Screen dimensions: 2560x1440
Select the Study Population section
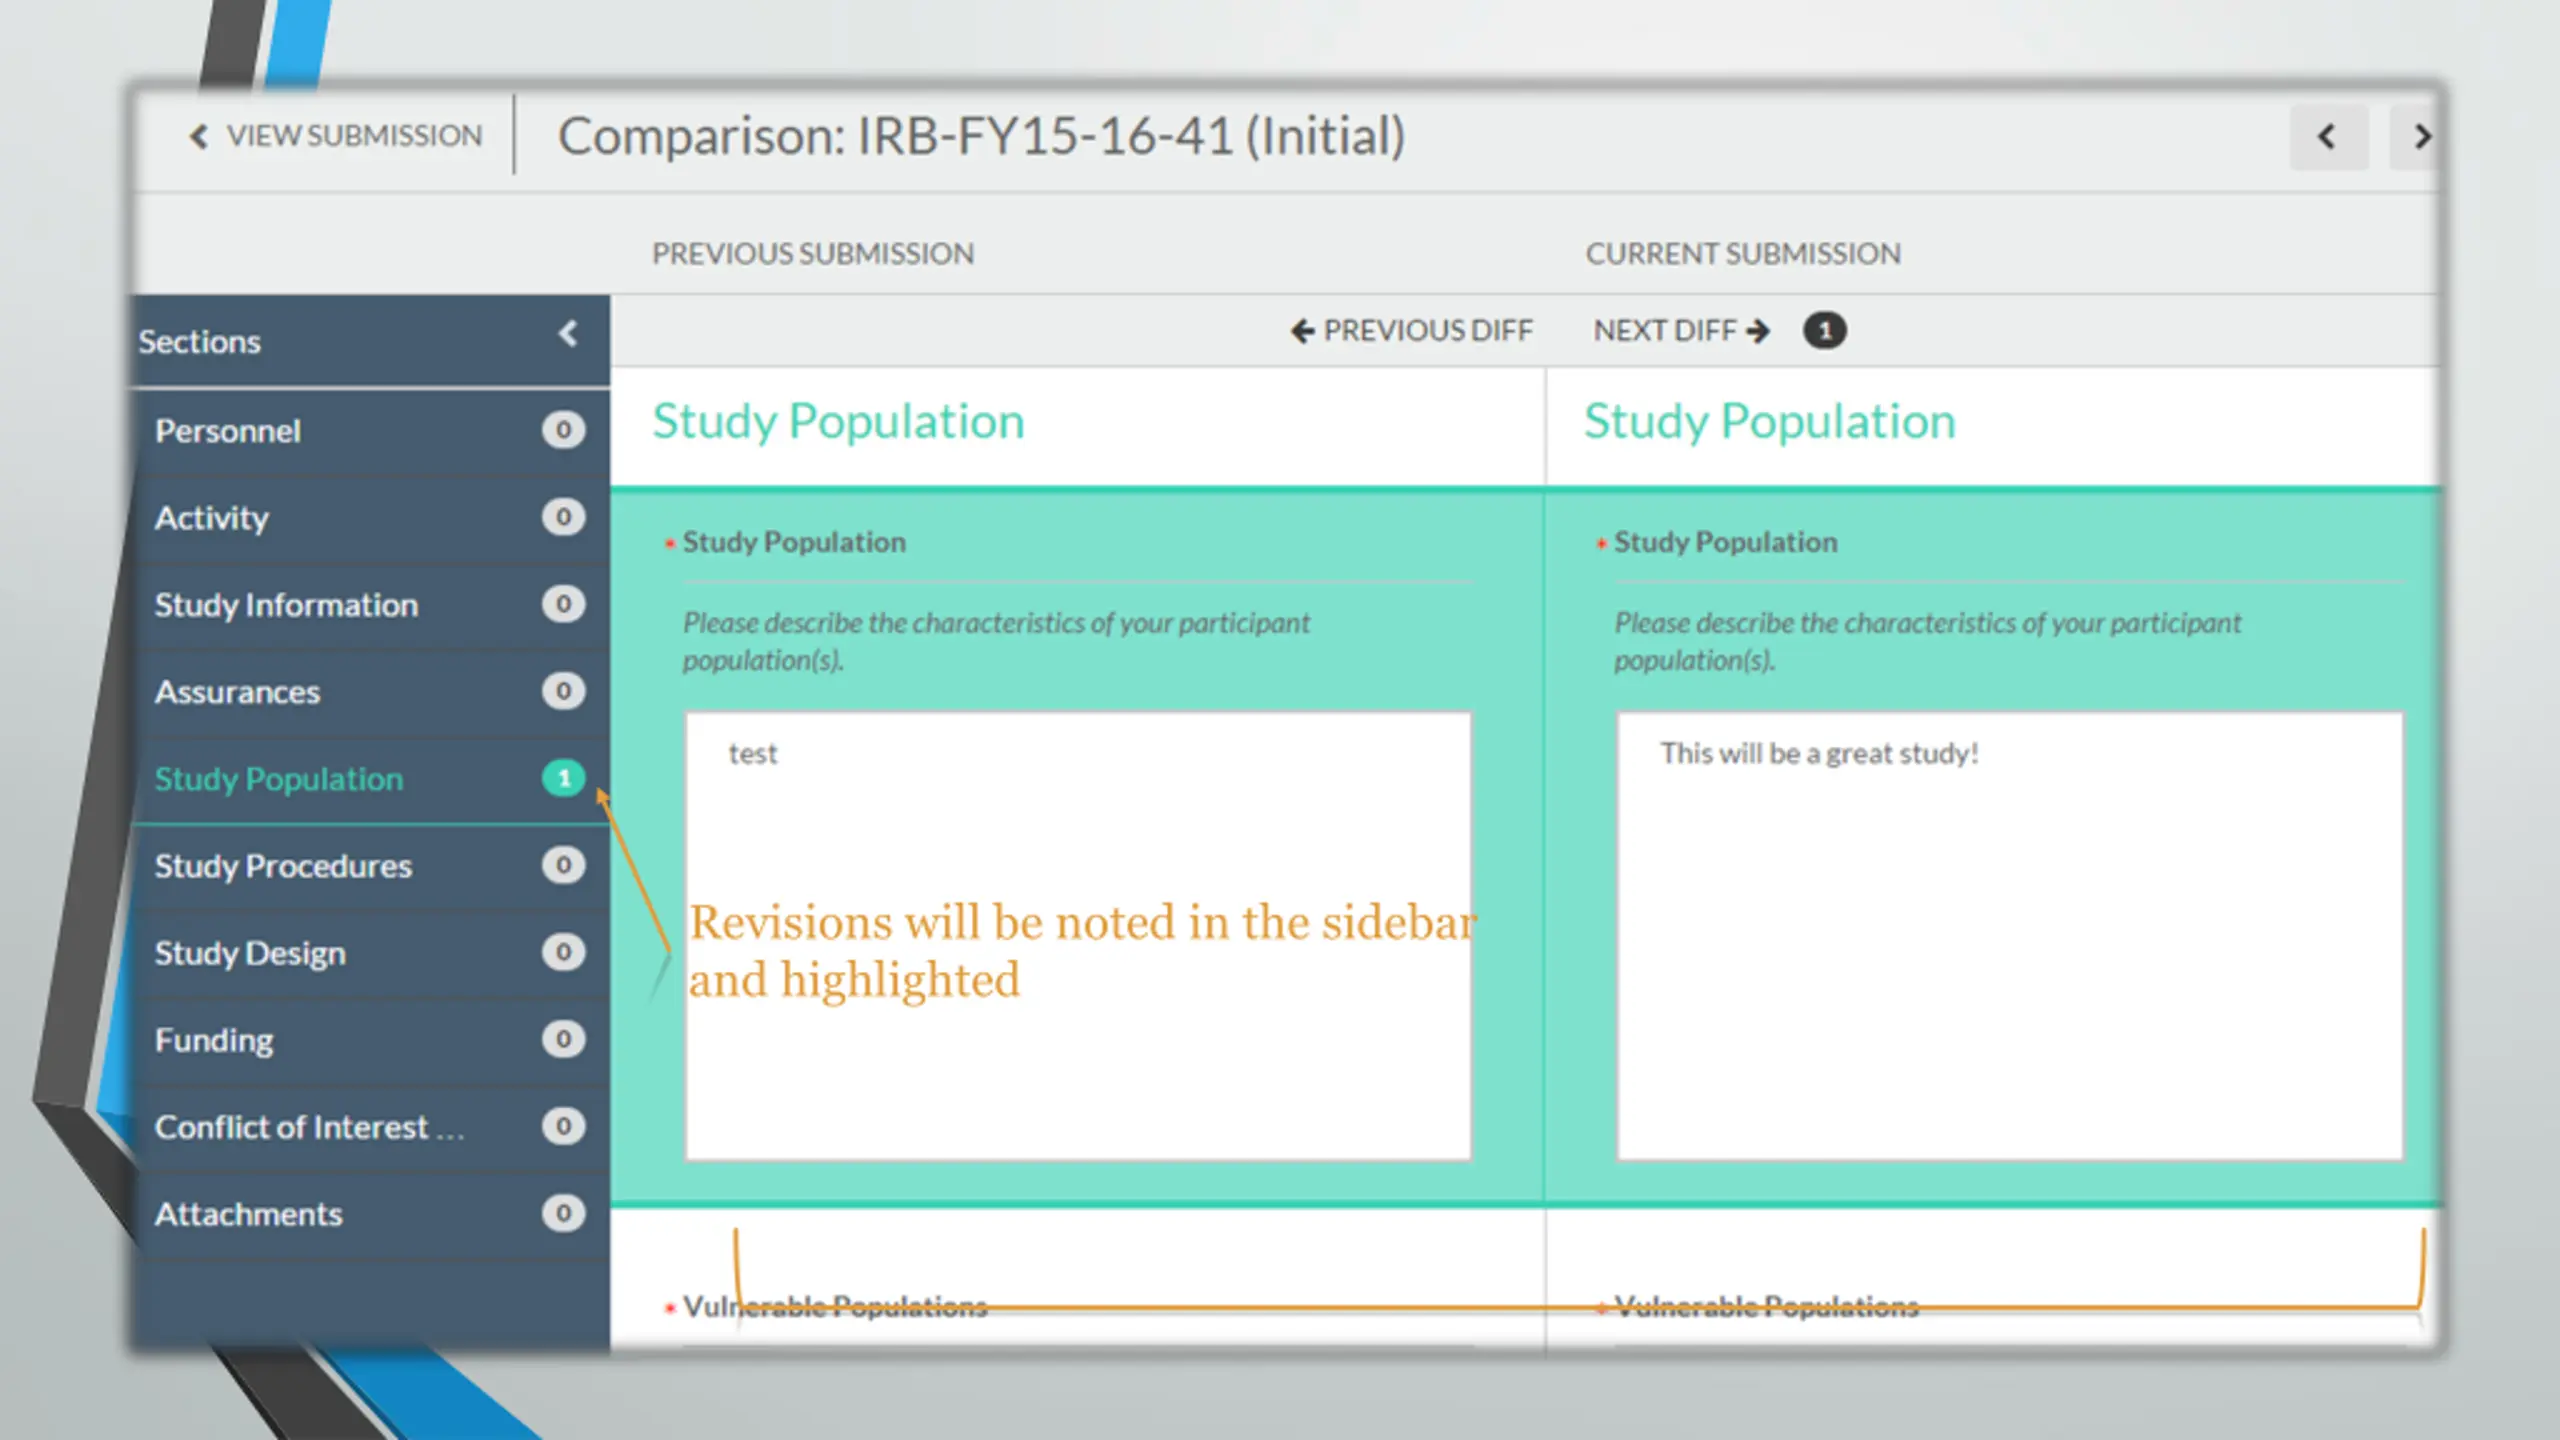coord(370,779)
